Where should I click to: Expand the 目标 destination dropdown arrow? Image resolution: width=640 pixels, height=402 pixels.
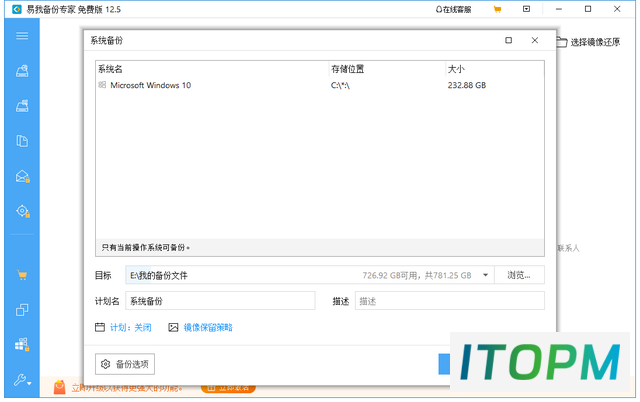tap(485, 275)
